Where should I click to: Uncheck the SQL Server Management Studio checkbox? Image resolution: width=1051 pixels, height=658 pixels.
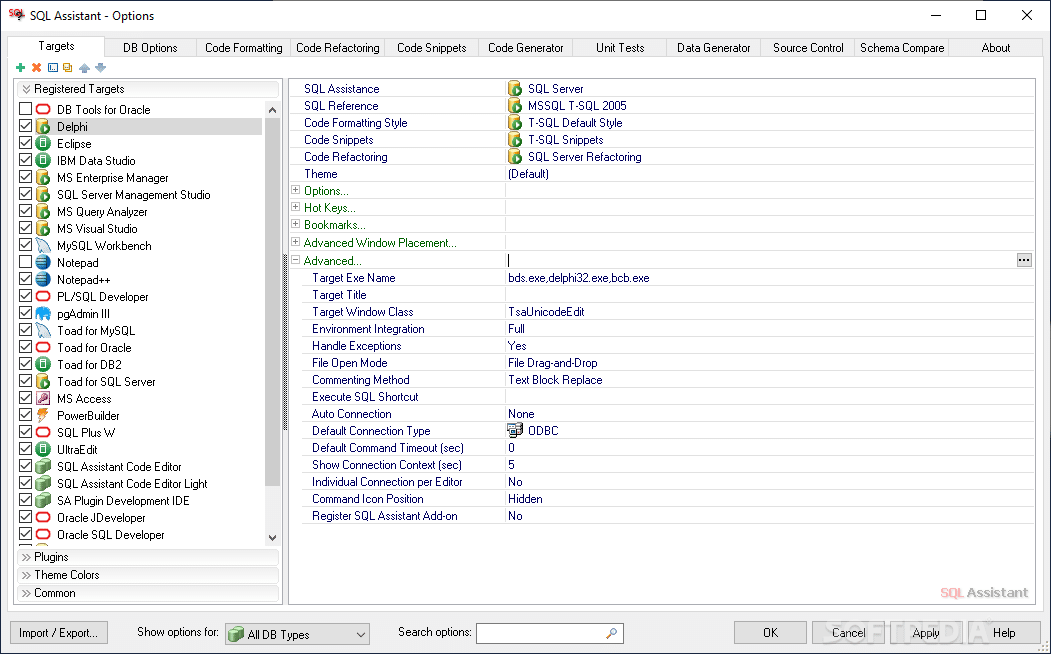tap(25, 194)
